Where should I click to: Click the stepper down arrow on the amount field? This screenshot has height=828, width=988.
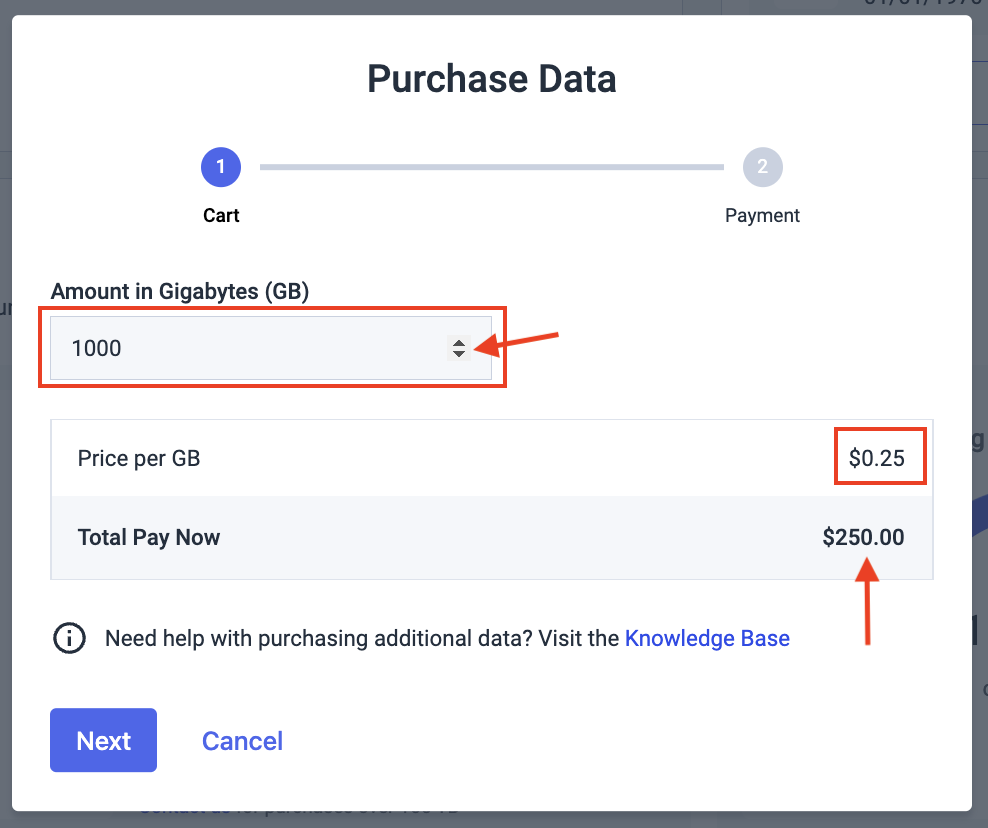(459, 354)
